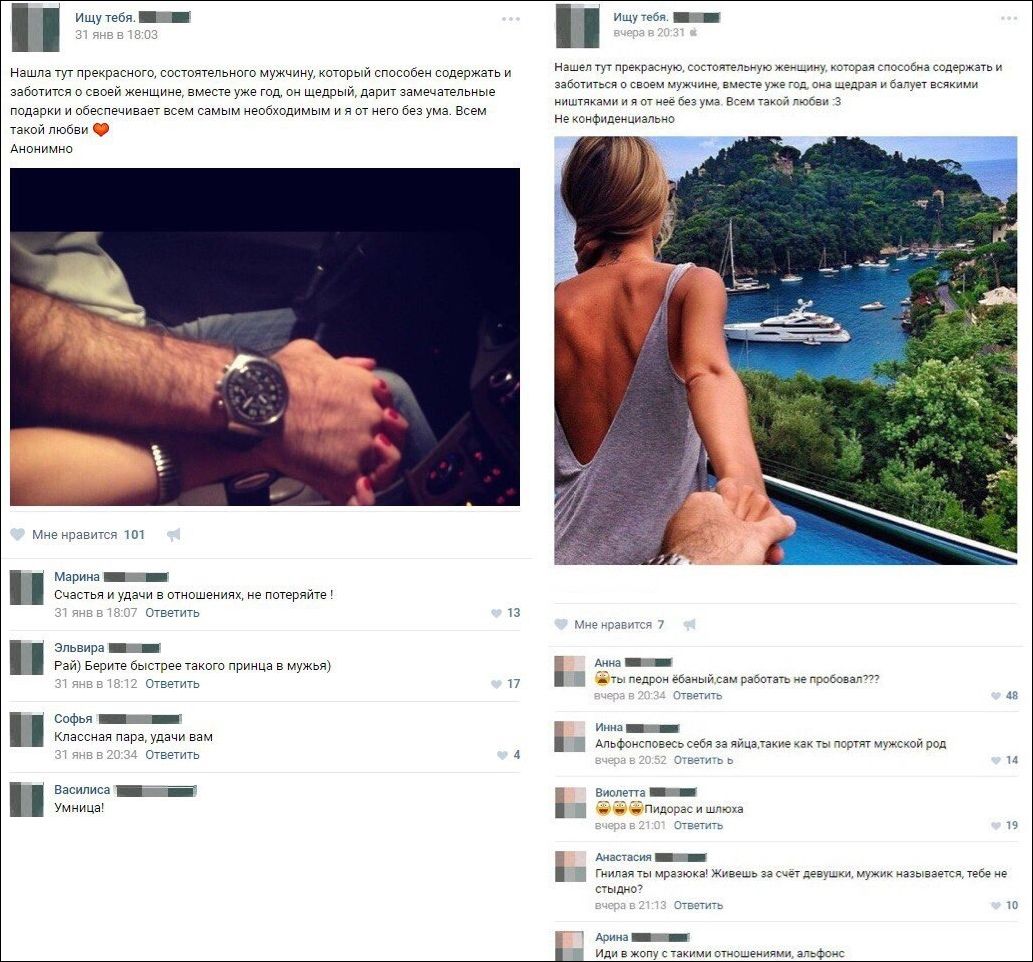Like the left post via the heart icon
Viewport: 1033px width, 962px height.
18,534
